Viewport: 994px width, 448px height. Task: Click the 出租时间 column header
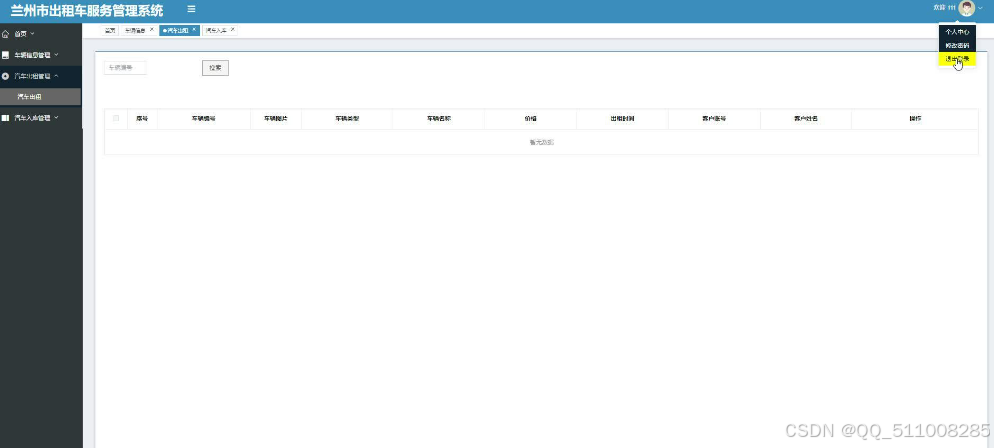tap(623, 118)
